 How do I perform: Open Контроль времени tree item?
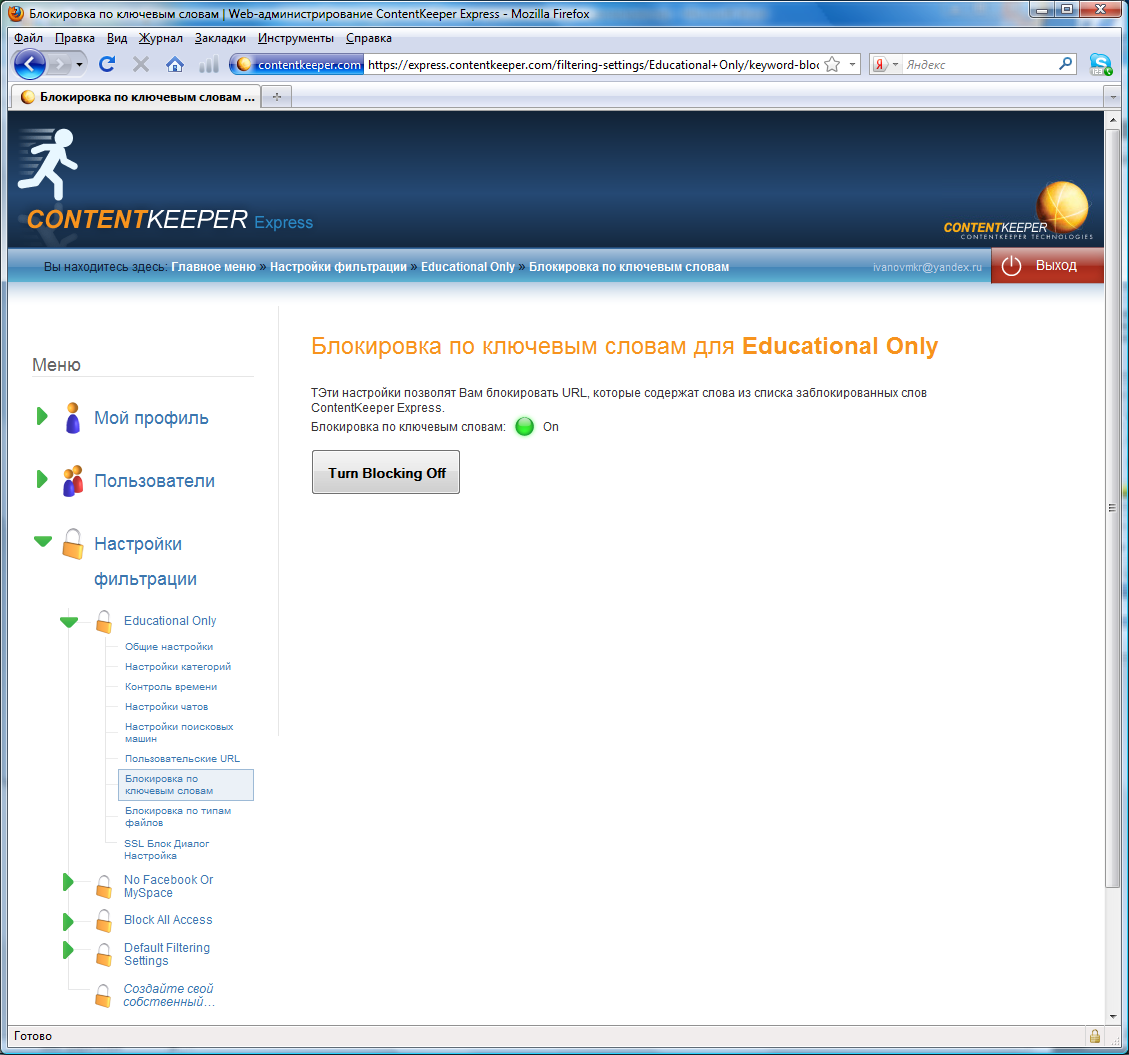[x=171, y=687]
